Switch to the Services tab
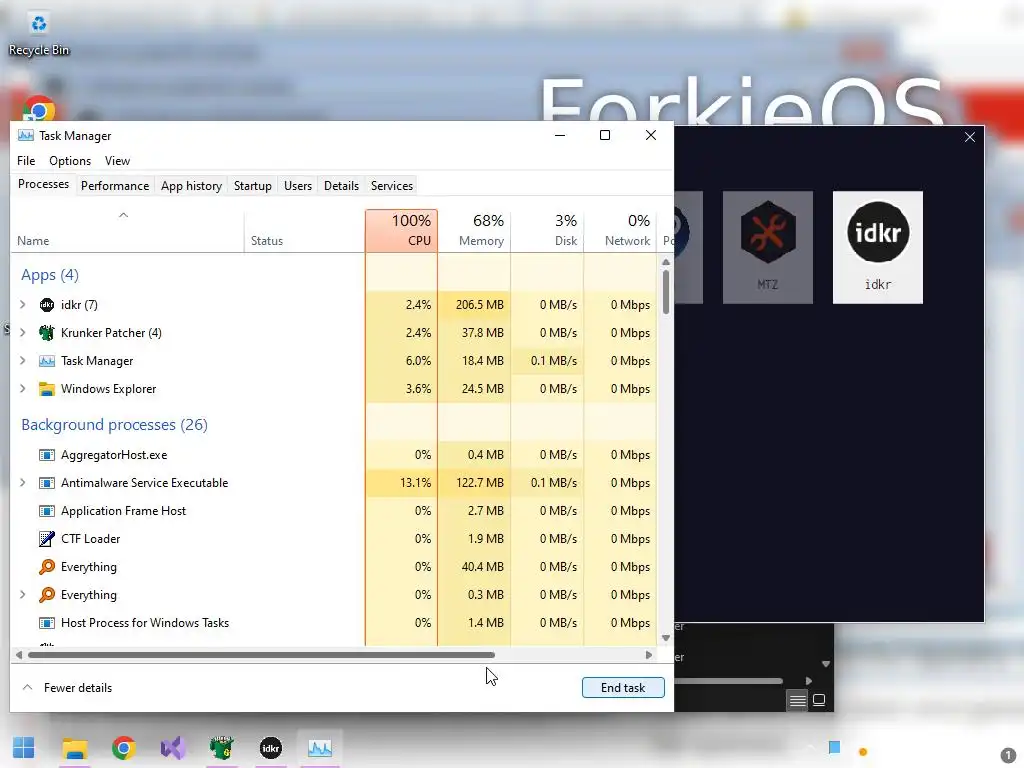Viewport: 1024px width, 768px height. point(392,186)
